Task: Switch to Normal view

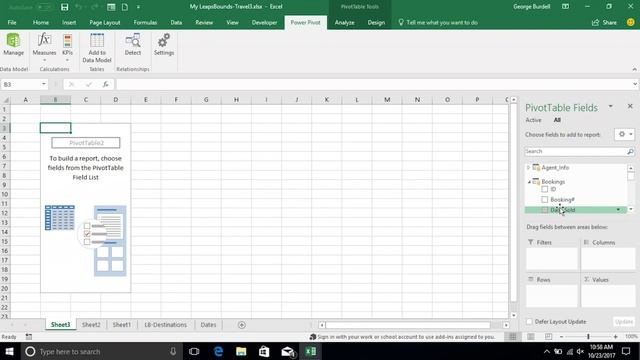Action: click(513, 336)
